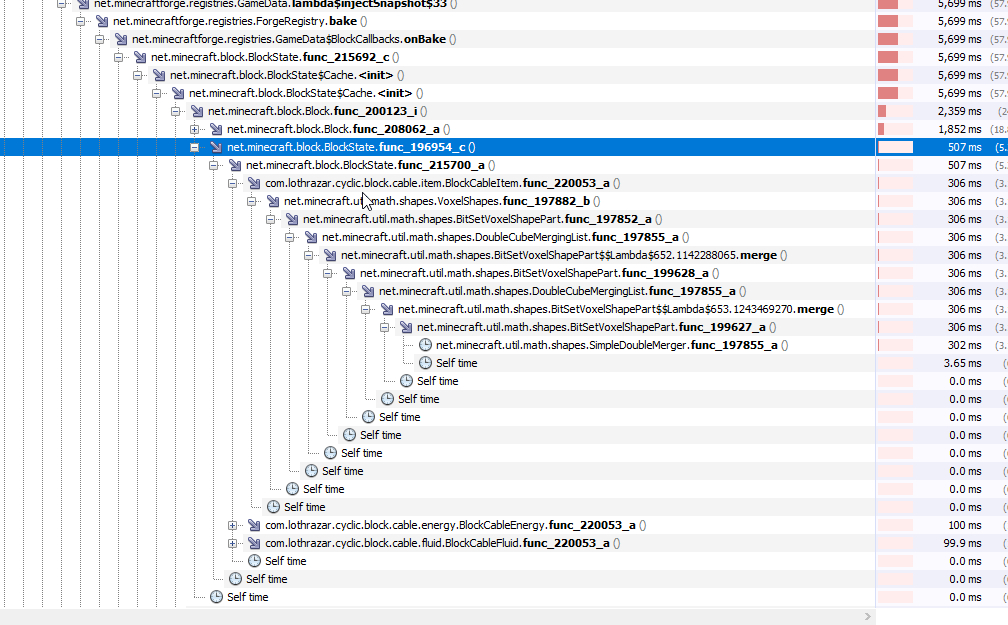The width and height of the screenshot is (1008, 625).
Task: Click the clock icon on the bottom-most Self time row
Action: 215,597
